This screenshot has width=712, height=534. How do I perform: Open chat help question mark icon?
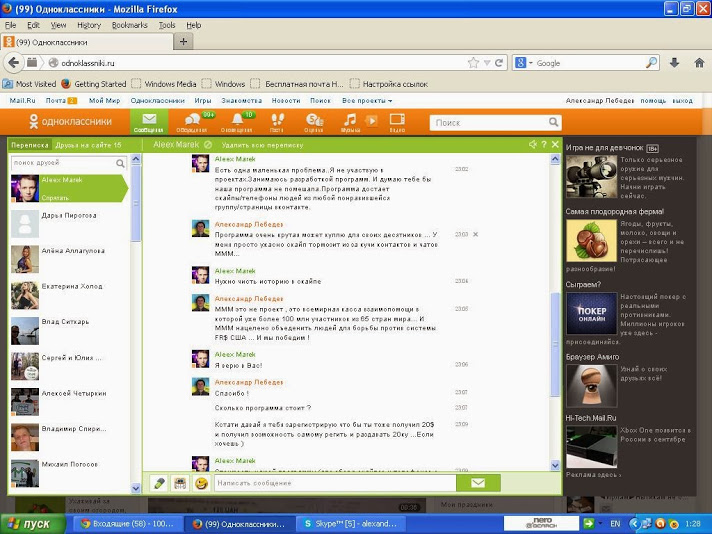(544, 144)
